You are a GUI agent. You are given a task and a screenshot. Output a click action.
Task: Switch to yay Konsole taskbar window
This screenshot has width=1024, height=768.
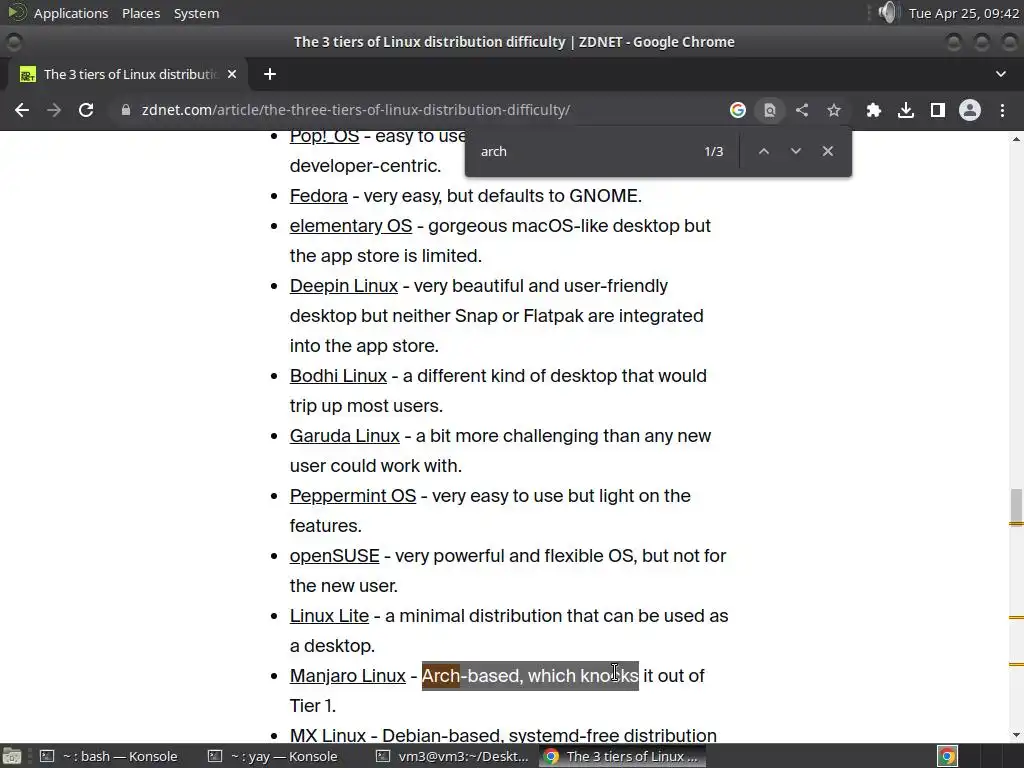[273, 756]
